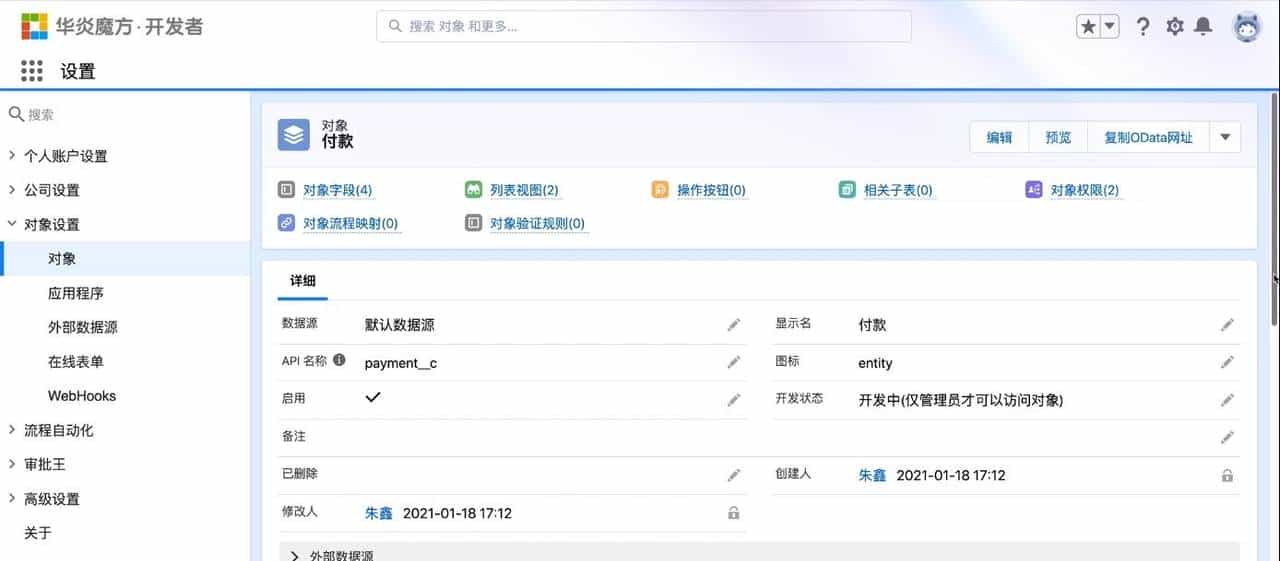Screen dimensions: 1280x561
Task: Click 默认数据源 value text
Action: tap(400, 325)
